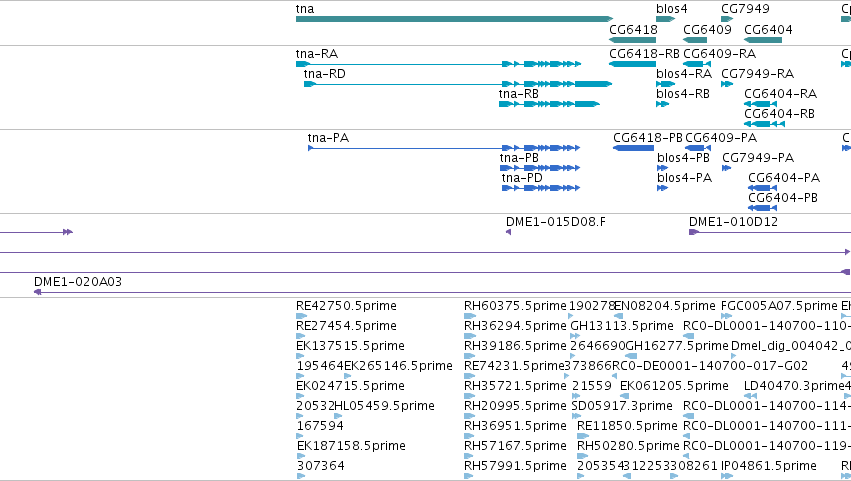Select CG6404-PB protein label
The image size is (851, 481).
[783, 198]
